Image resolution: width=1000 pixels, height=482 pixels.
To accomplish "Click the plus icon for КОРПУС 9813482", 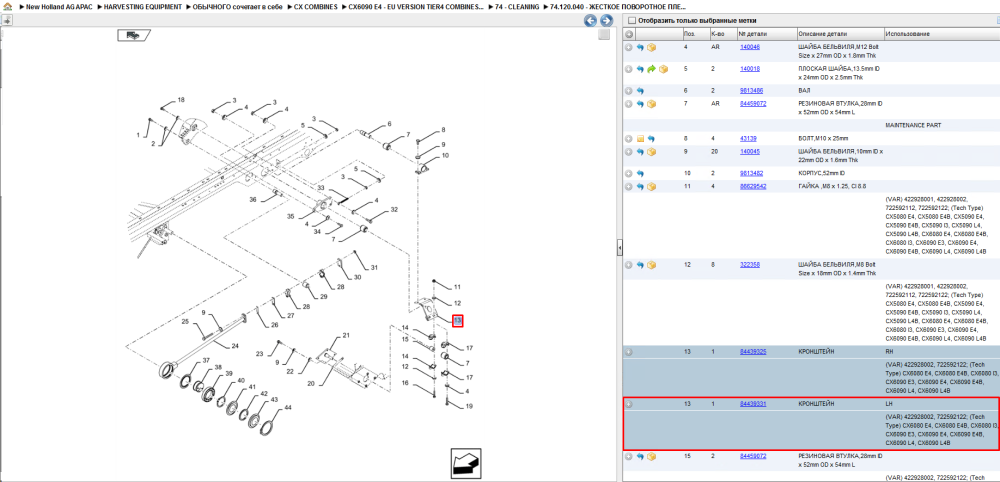I will 629,173.
